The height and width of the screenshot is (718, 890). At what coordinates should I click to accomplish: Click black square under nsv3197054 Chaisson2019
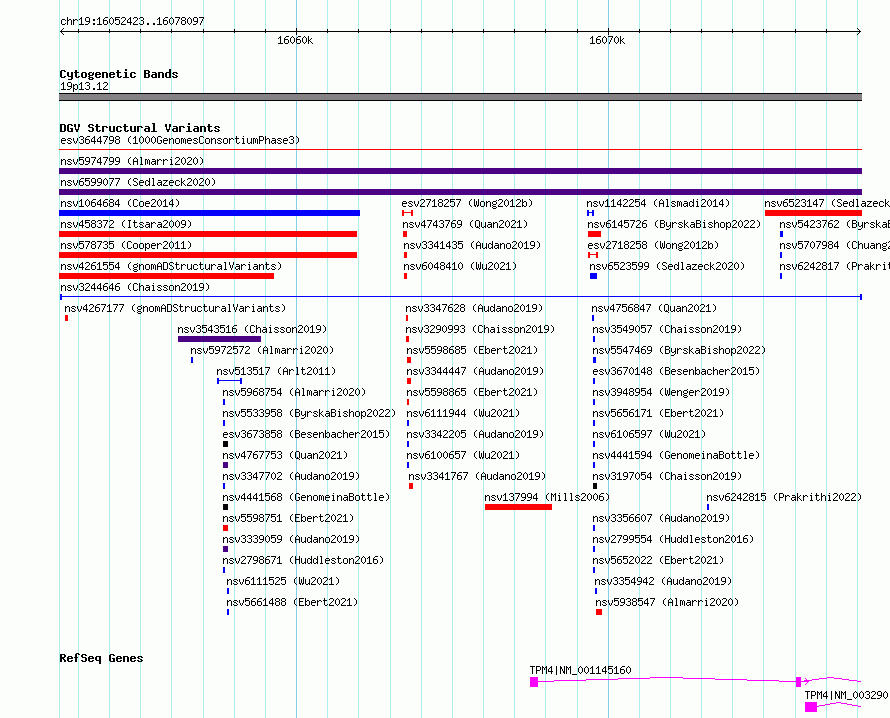click(x=595, y=486)
